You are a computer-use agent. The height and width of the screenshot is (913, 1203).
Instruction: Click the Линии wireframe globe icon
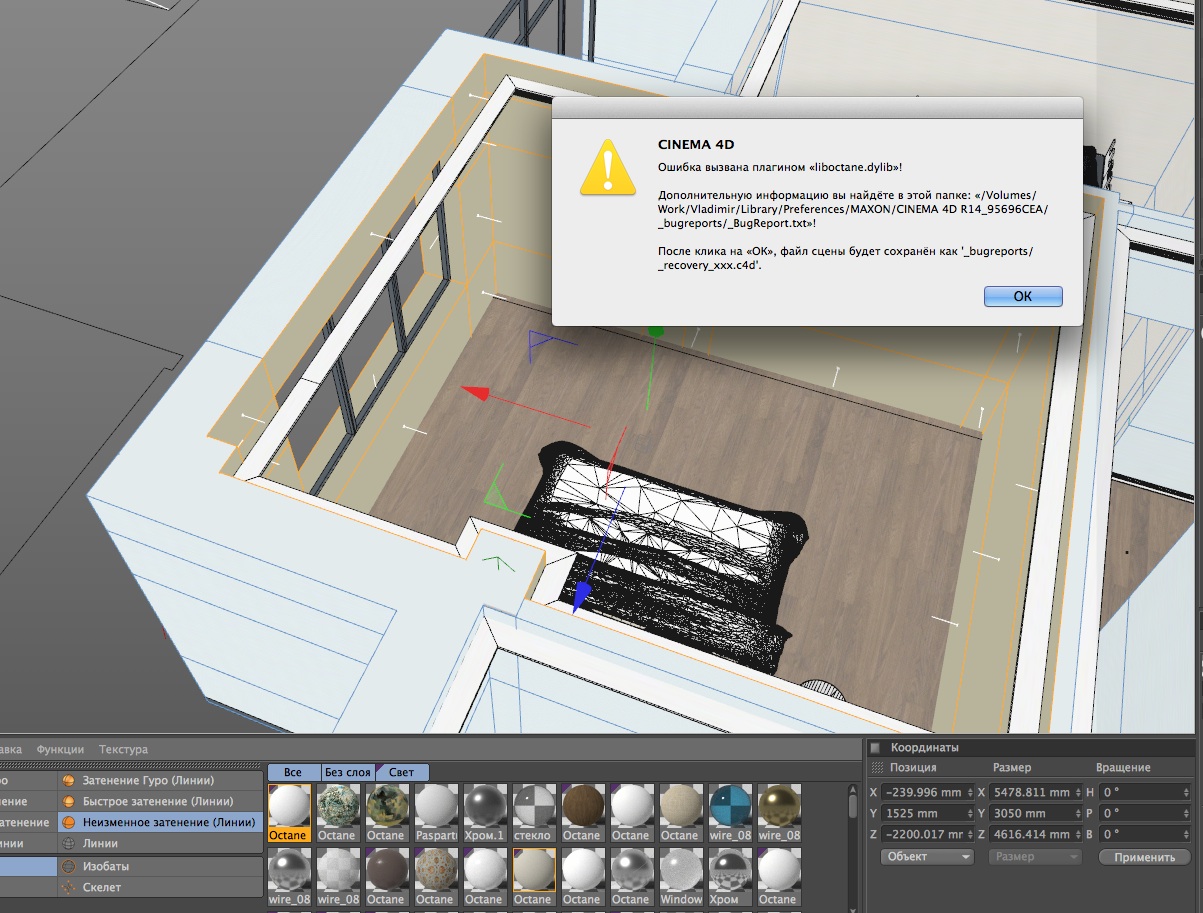pos(69,843)
